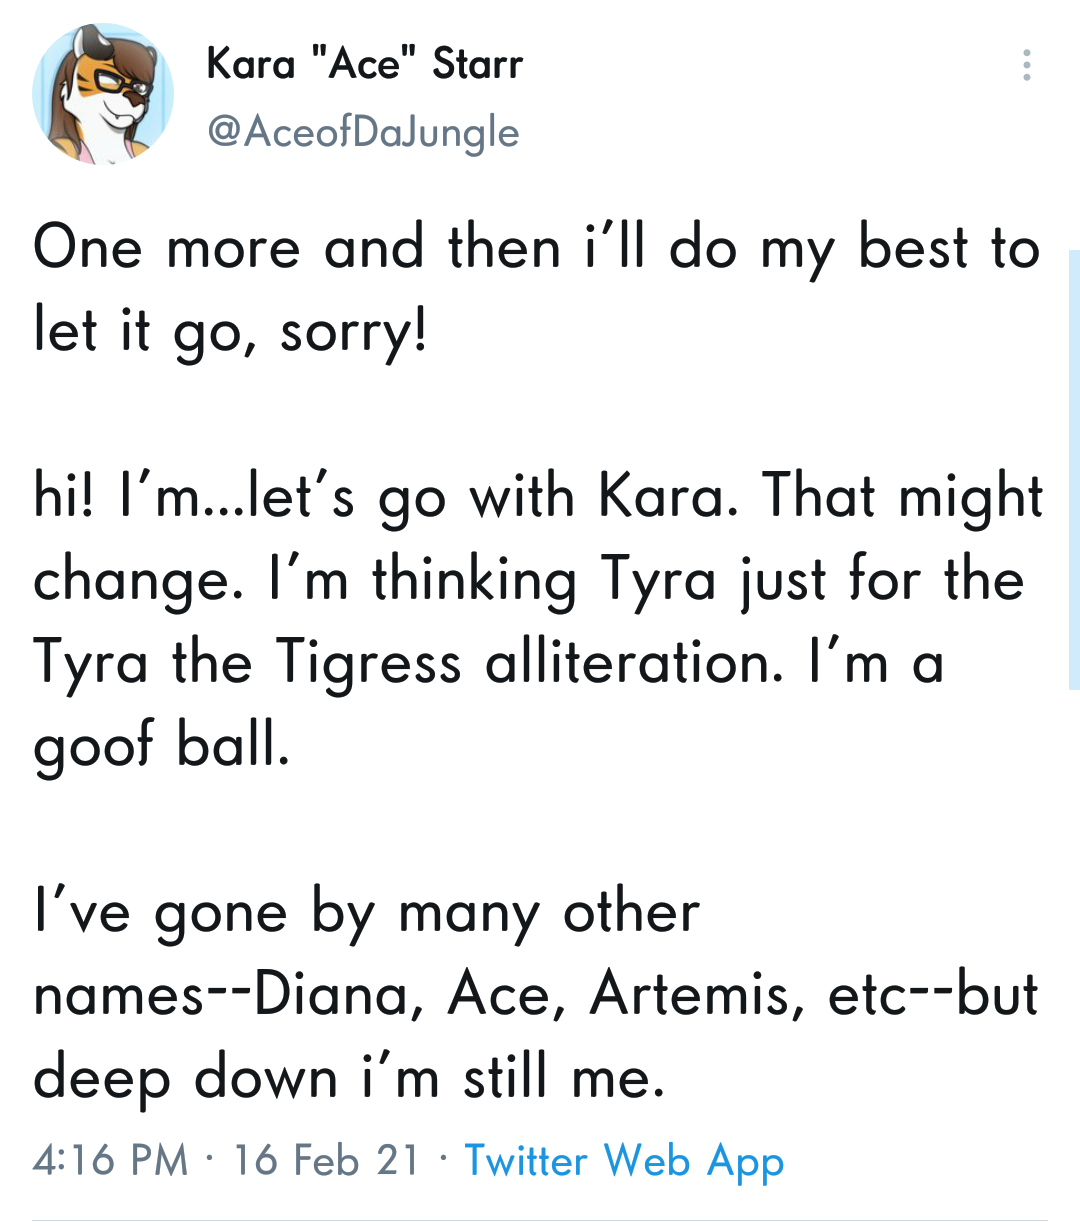Click the "Tyra the Tigress alliteration" line
Image resolution: width=1080 pixels, height=1227 pixels.
(x=489, y=664)
